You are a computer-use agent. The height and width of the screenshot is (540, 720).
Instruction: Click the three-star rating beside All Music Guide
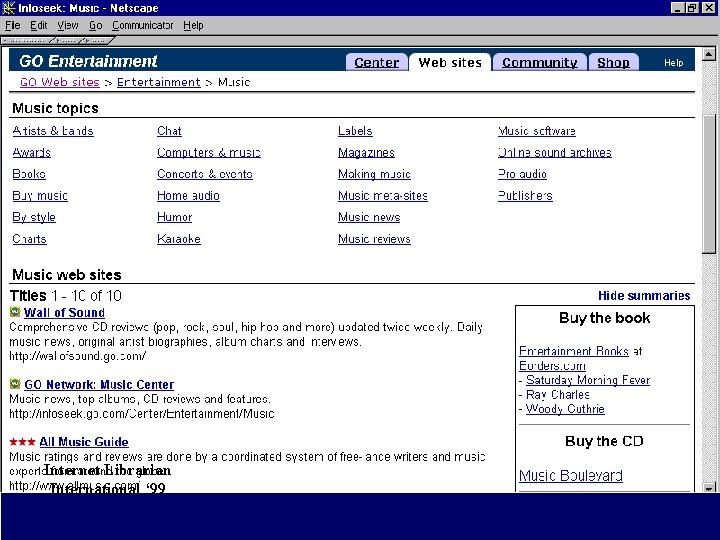22,442
